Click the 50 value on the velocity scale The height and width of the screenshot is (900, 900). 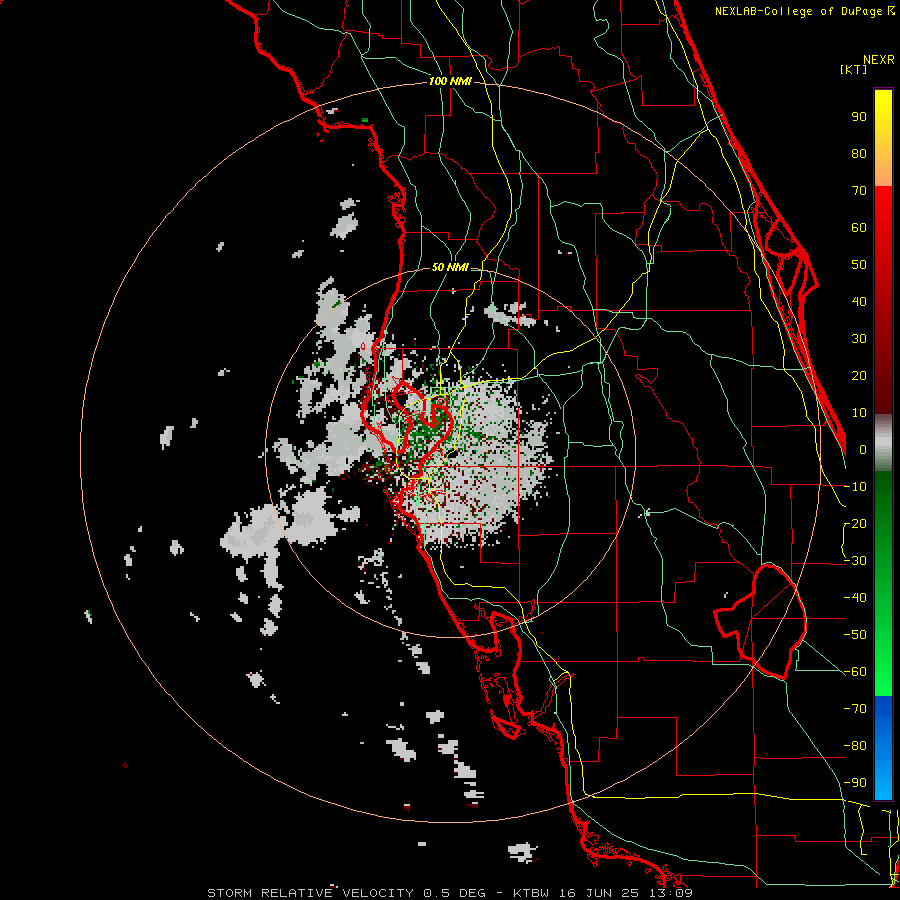859,265
